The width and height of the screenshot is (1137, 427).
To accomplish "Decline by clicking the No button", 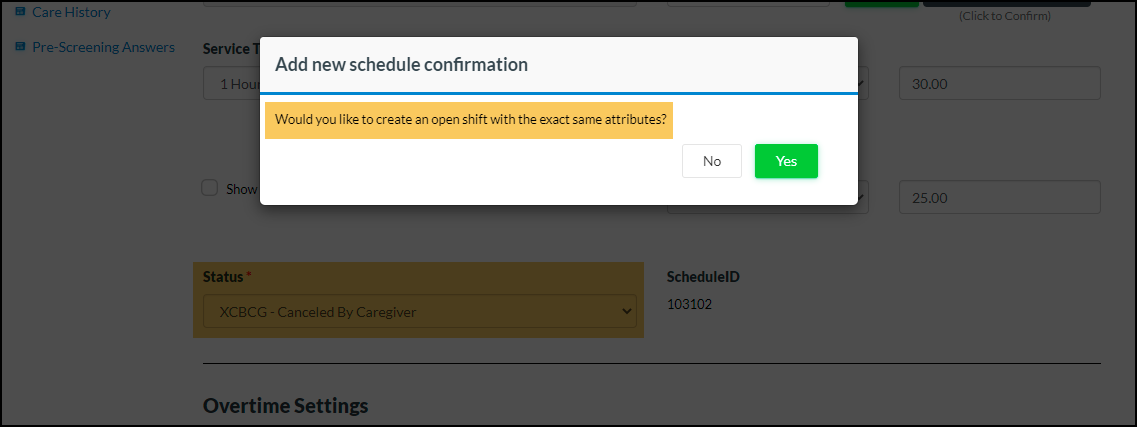I will point(712,161).
